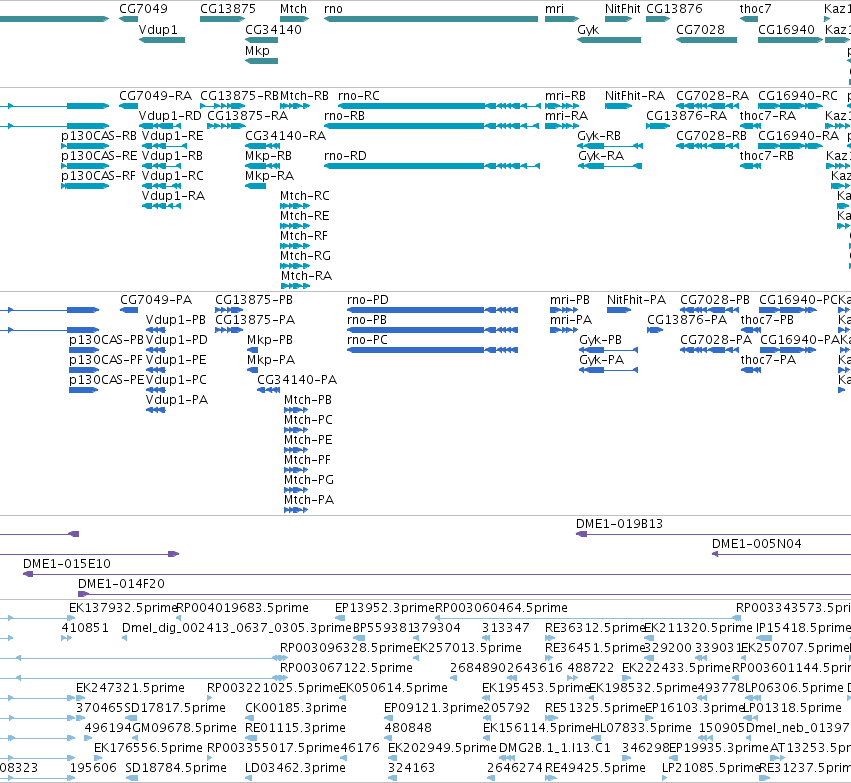Select transcript mri-RB

pyautogui.click(x=565, y=96)
